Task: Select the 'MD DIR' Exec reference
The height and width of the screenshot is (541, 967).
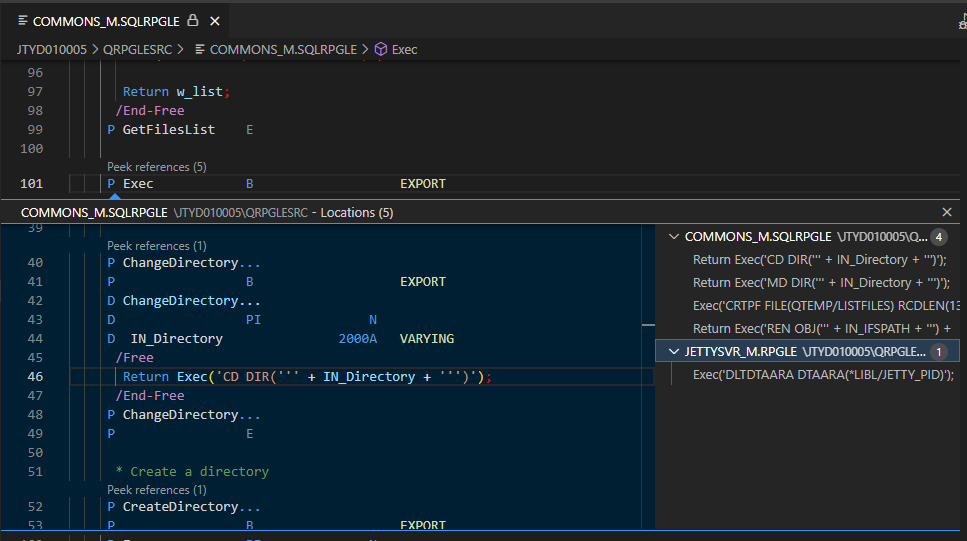Action: tap(820, 283)
